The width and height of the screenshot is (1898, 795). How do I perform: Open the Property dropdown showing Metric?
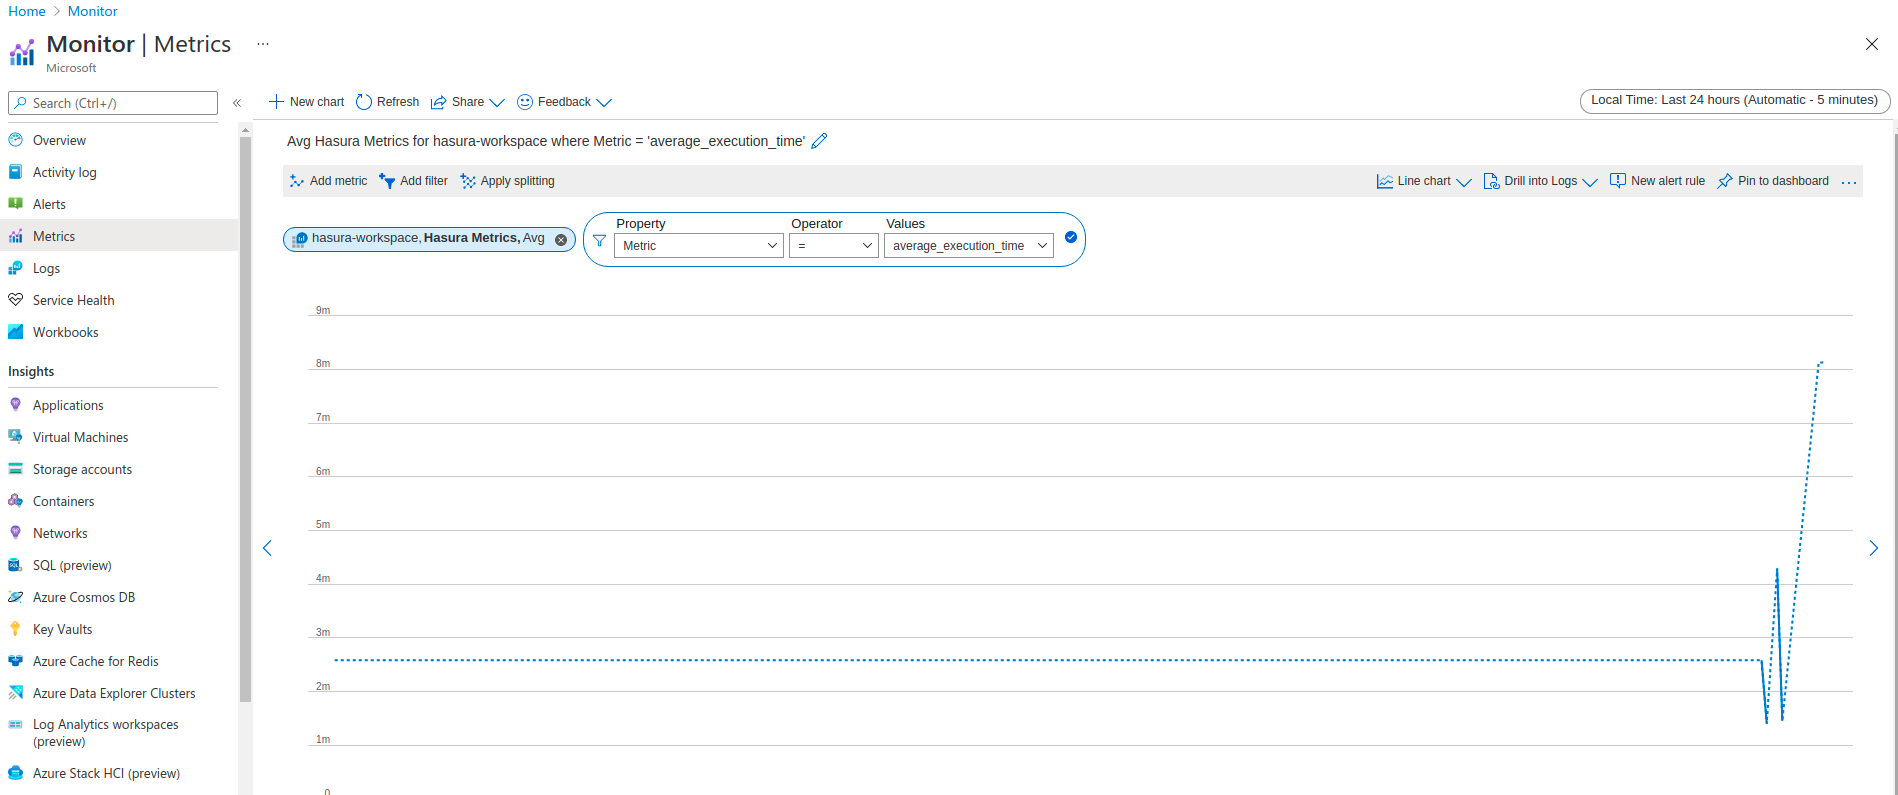pyautogui.click(x=698, y=246)
